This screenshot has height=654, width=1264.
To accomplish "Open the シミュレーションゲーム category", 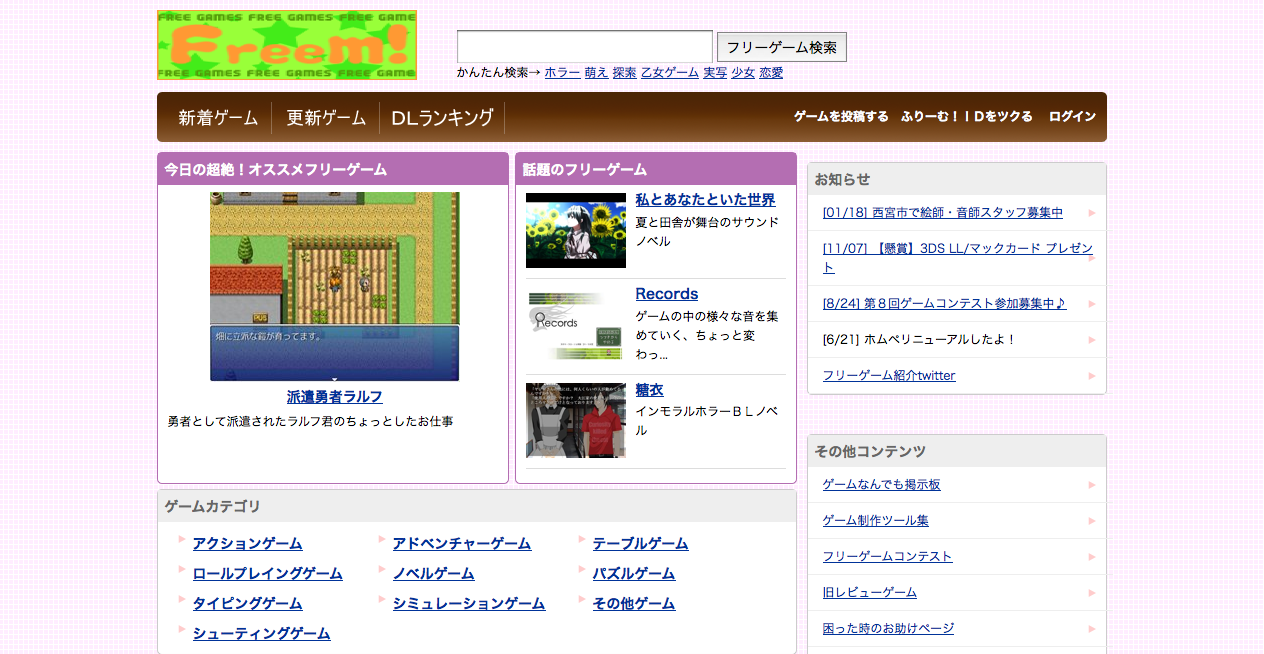I will 469,604.
